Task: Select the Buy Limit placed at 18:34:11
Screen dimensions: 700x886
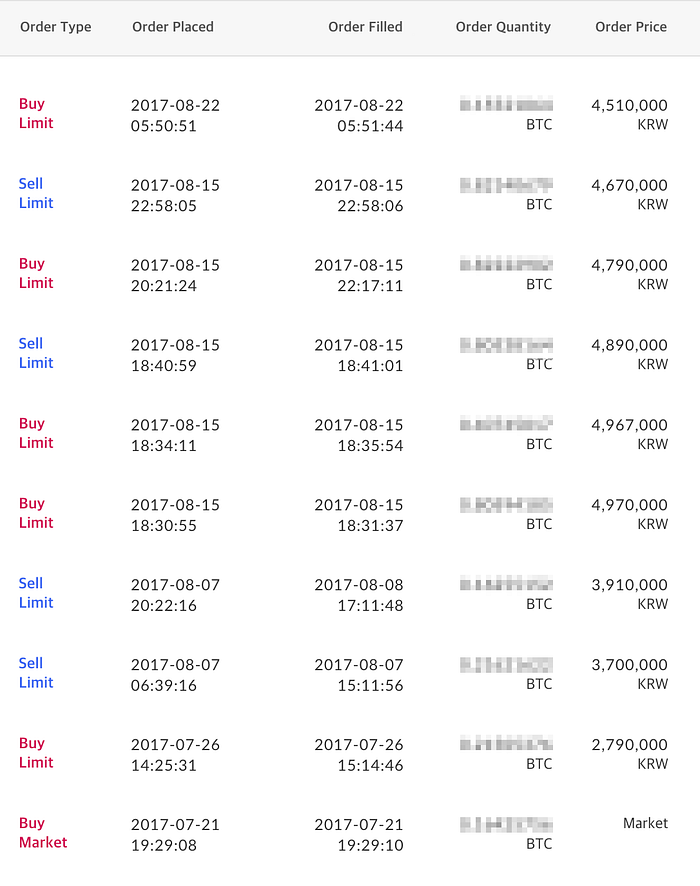Action: click(36, 433)
